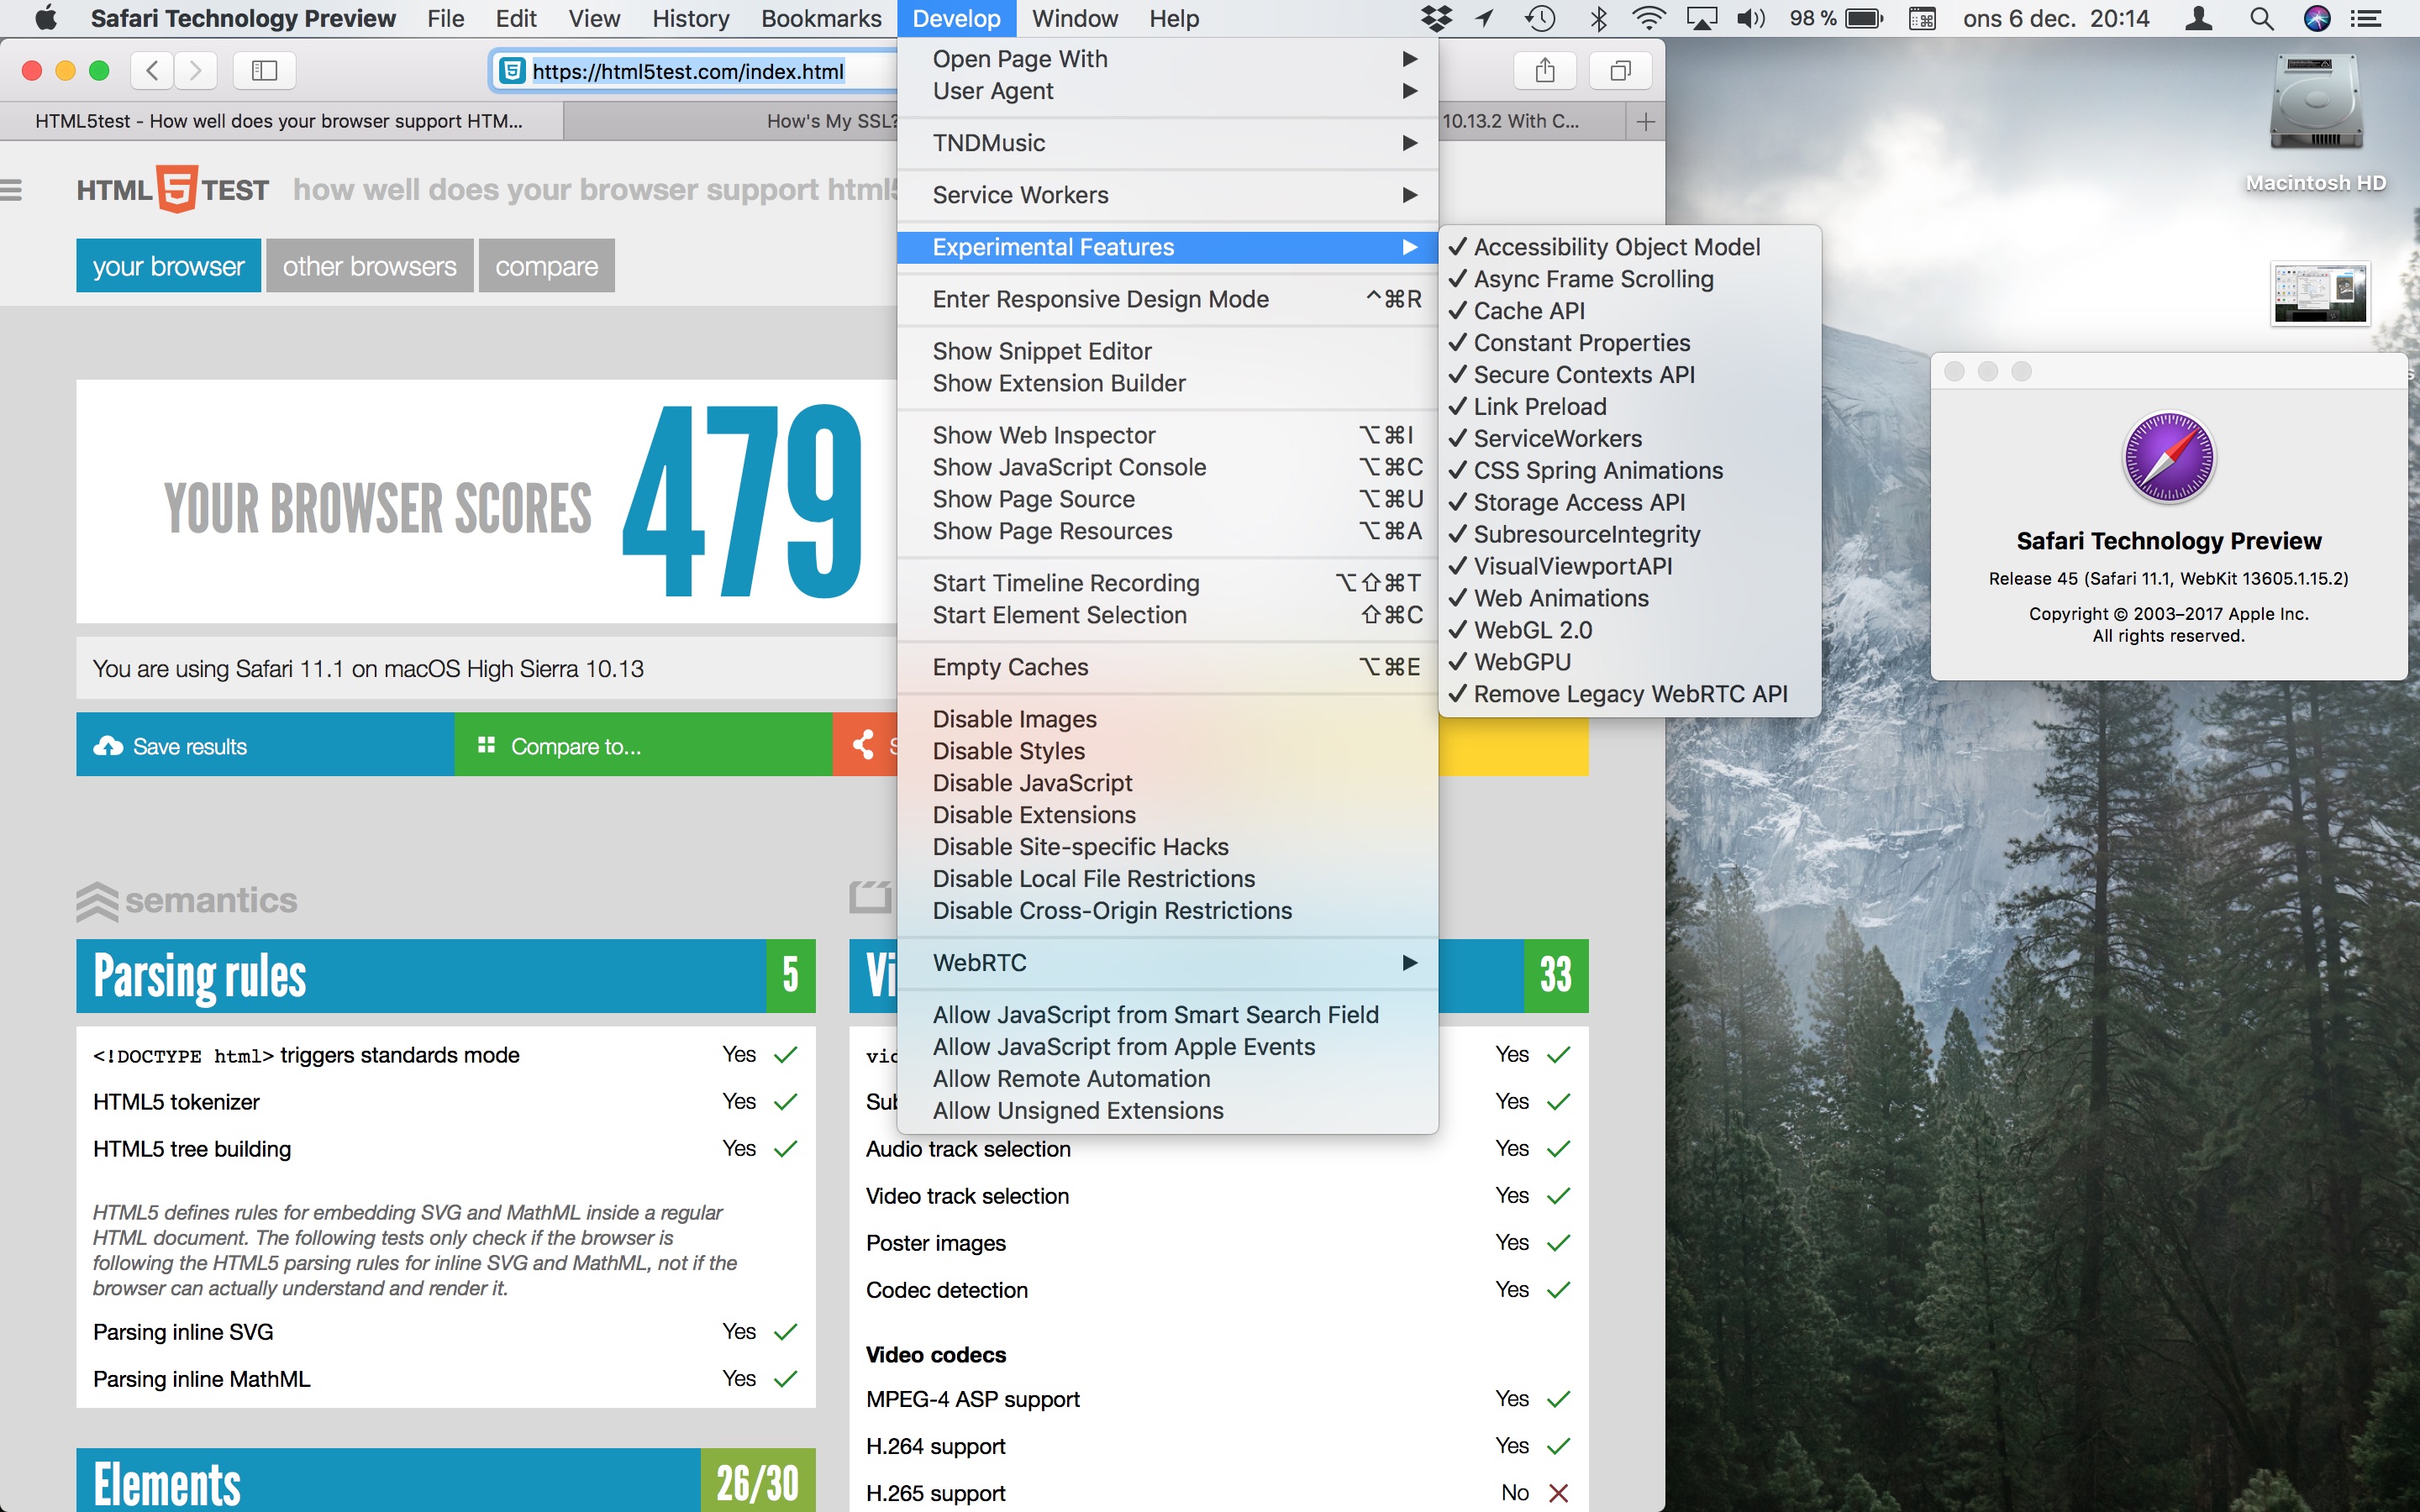Viewport: 2420px width, 1512px height.
Task: Open the screenshot thumbnail on desktop
Action: pos(2319,294)
